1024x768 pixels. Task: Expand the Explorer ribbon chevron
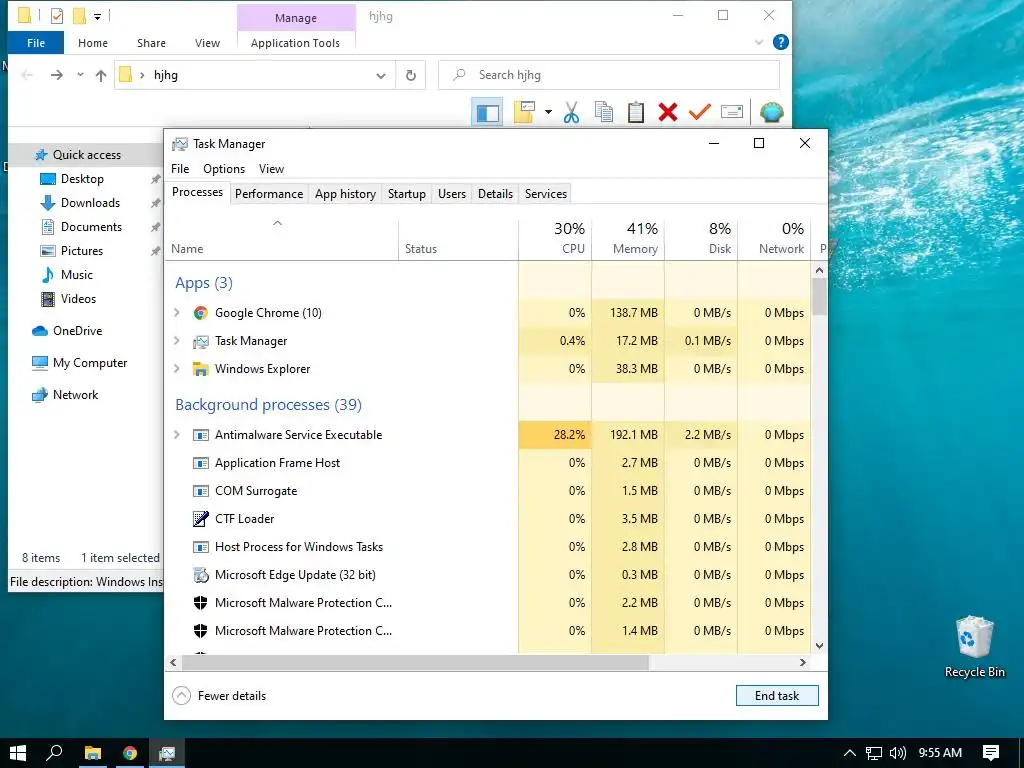[x=758, y=42]
